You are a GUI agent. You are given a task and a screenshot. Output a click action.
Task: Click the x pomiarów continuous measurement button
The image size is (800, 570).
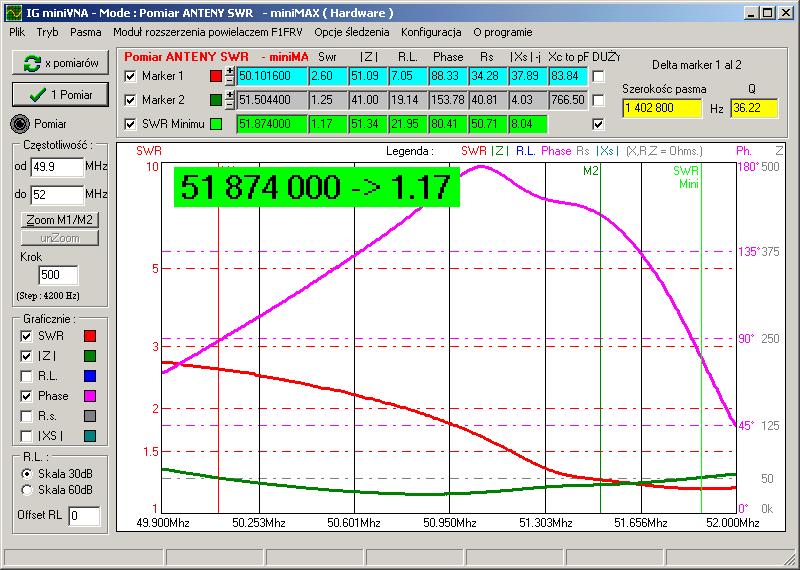(x=59, y=63)
